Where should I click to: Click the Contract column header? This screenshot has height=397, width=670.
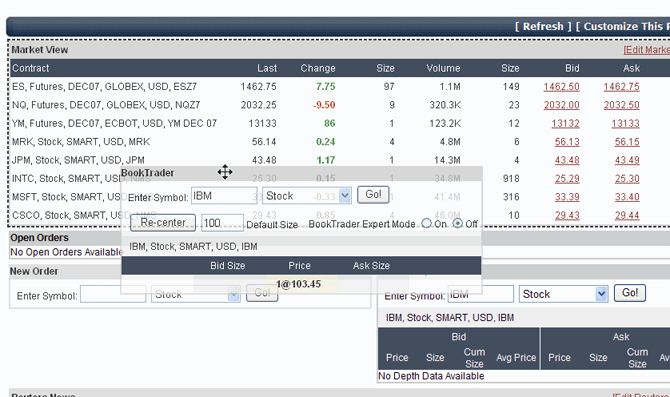(x=30, y=68)
